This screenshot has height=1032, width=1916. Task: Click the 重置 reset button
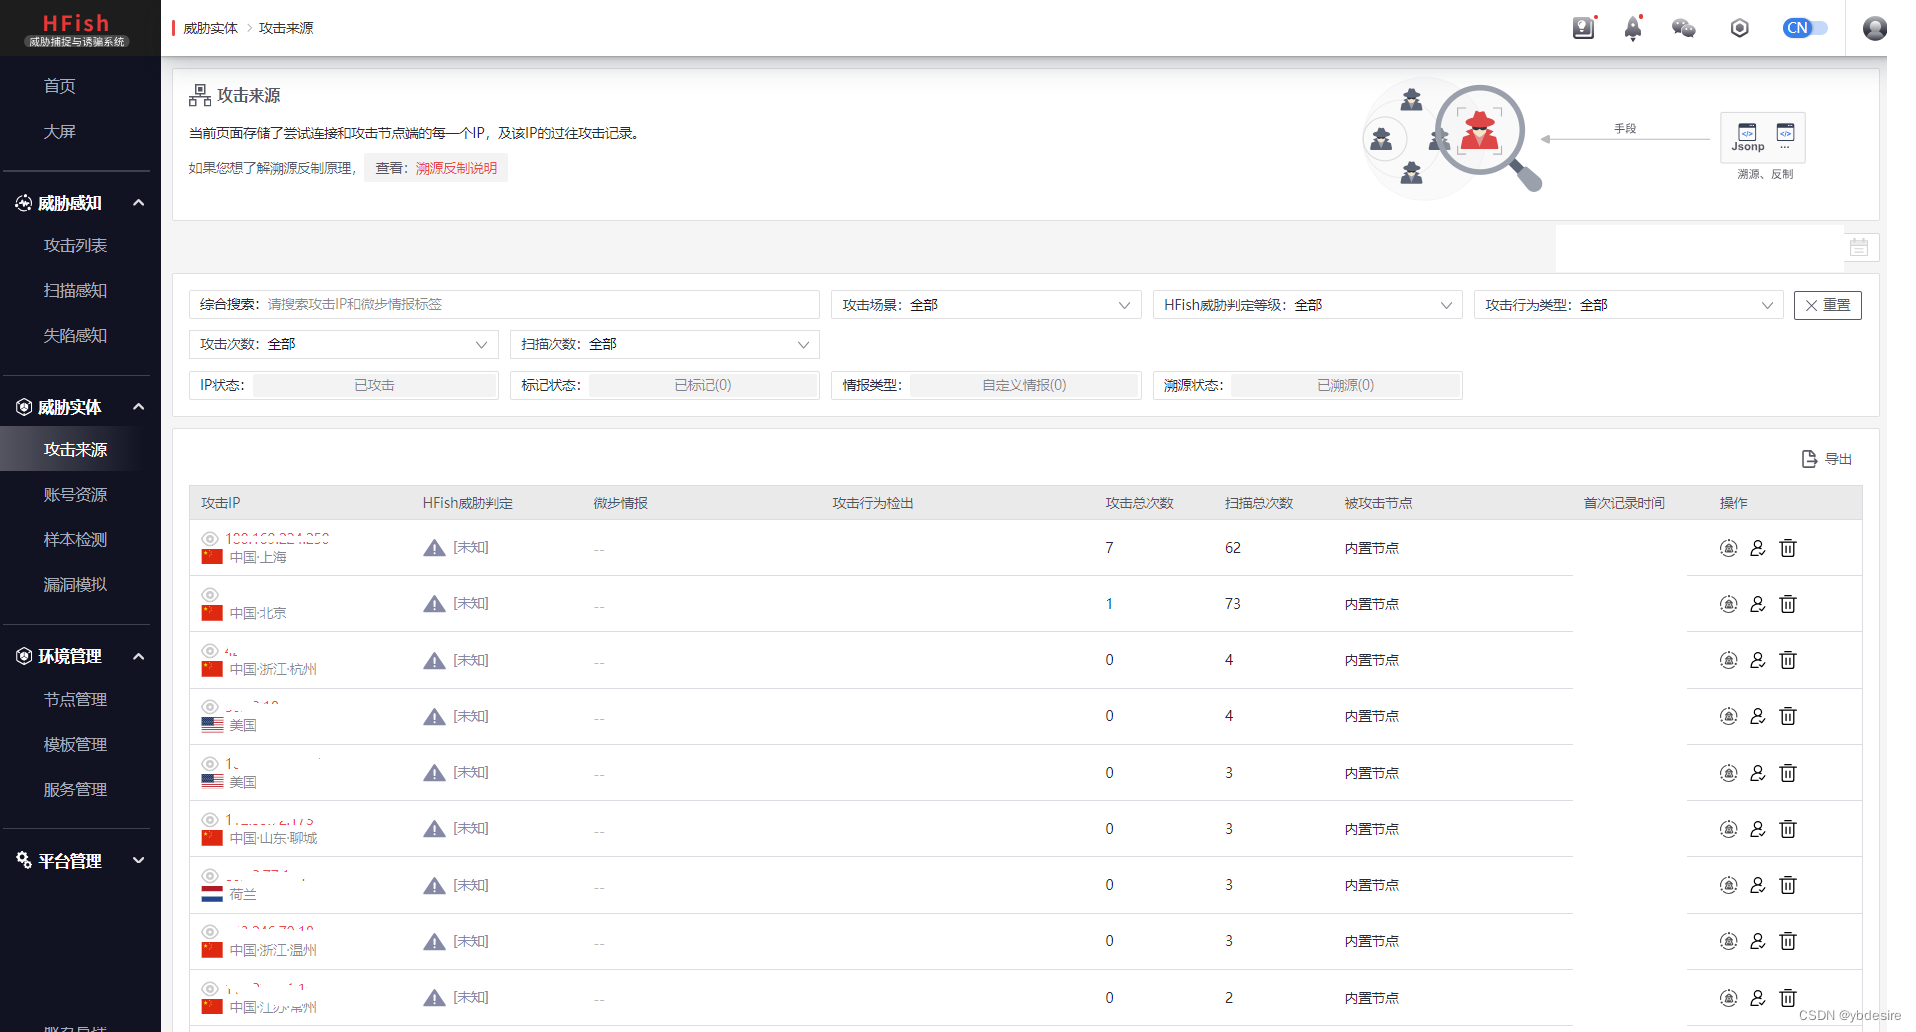[x=1827, y=305]
